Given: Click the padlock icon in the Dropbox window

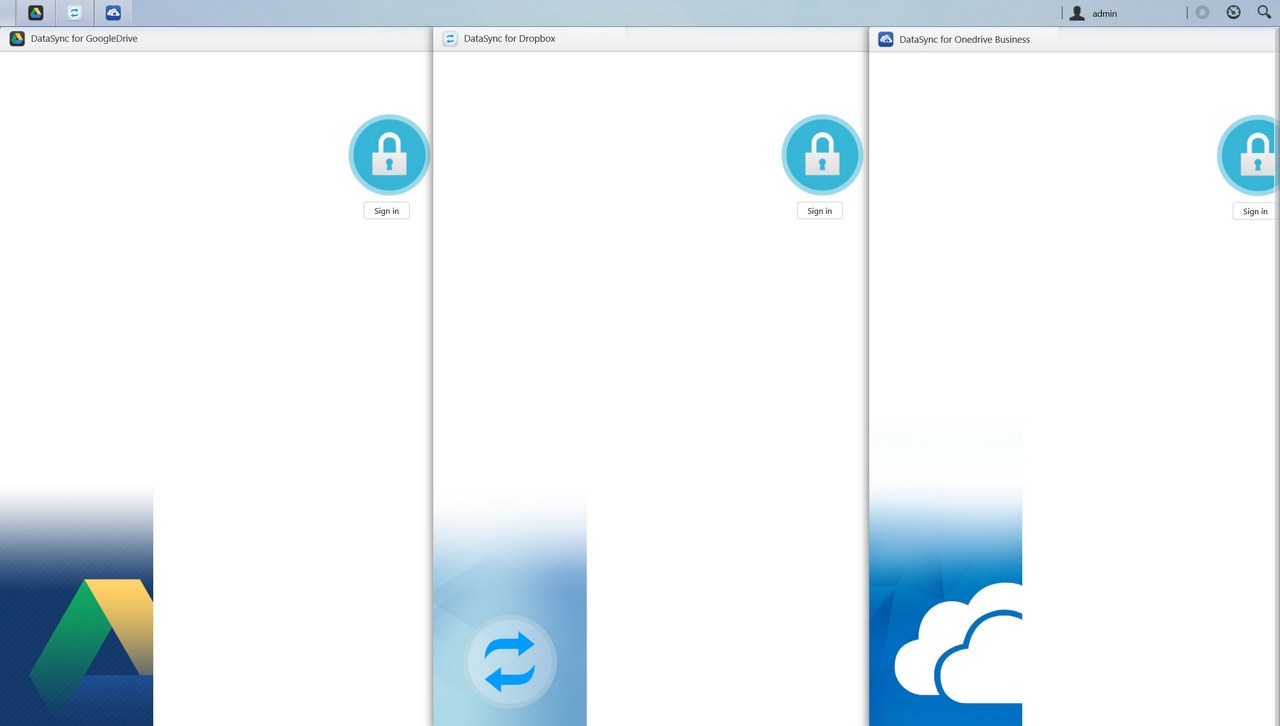Looking at the screenshot, I should click(x=822, y=155).
